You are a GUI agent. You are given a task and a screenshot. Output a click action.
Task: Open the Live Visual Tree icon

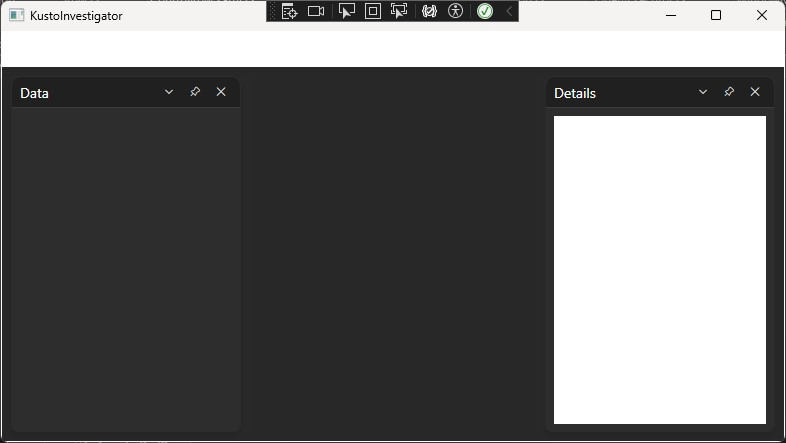(x=289, y=11)
